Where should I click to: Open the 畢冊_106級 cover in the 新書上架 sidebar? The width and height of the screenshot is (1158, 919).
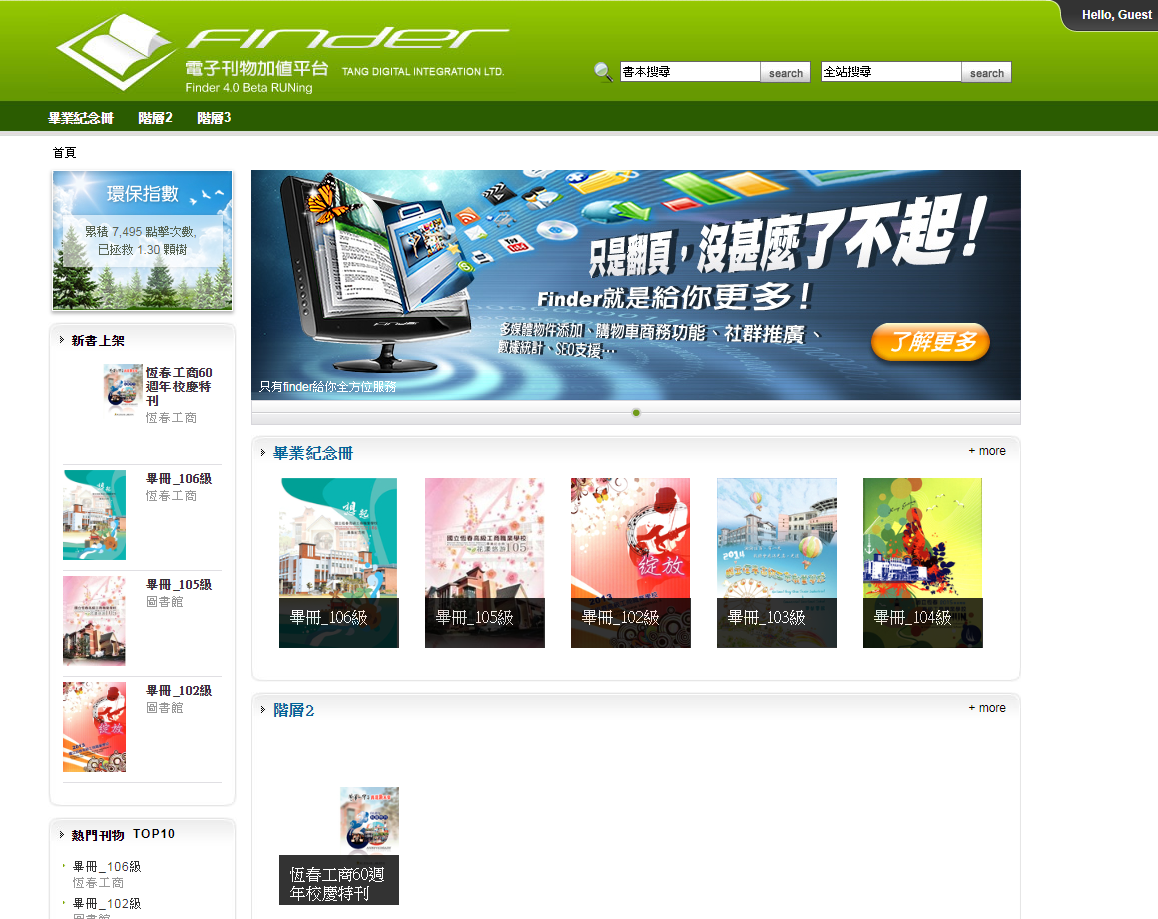95,515
